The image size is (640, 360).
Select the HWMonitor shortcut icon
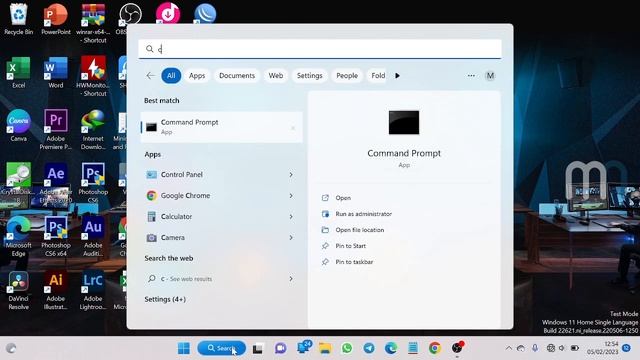[93, 76]
